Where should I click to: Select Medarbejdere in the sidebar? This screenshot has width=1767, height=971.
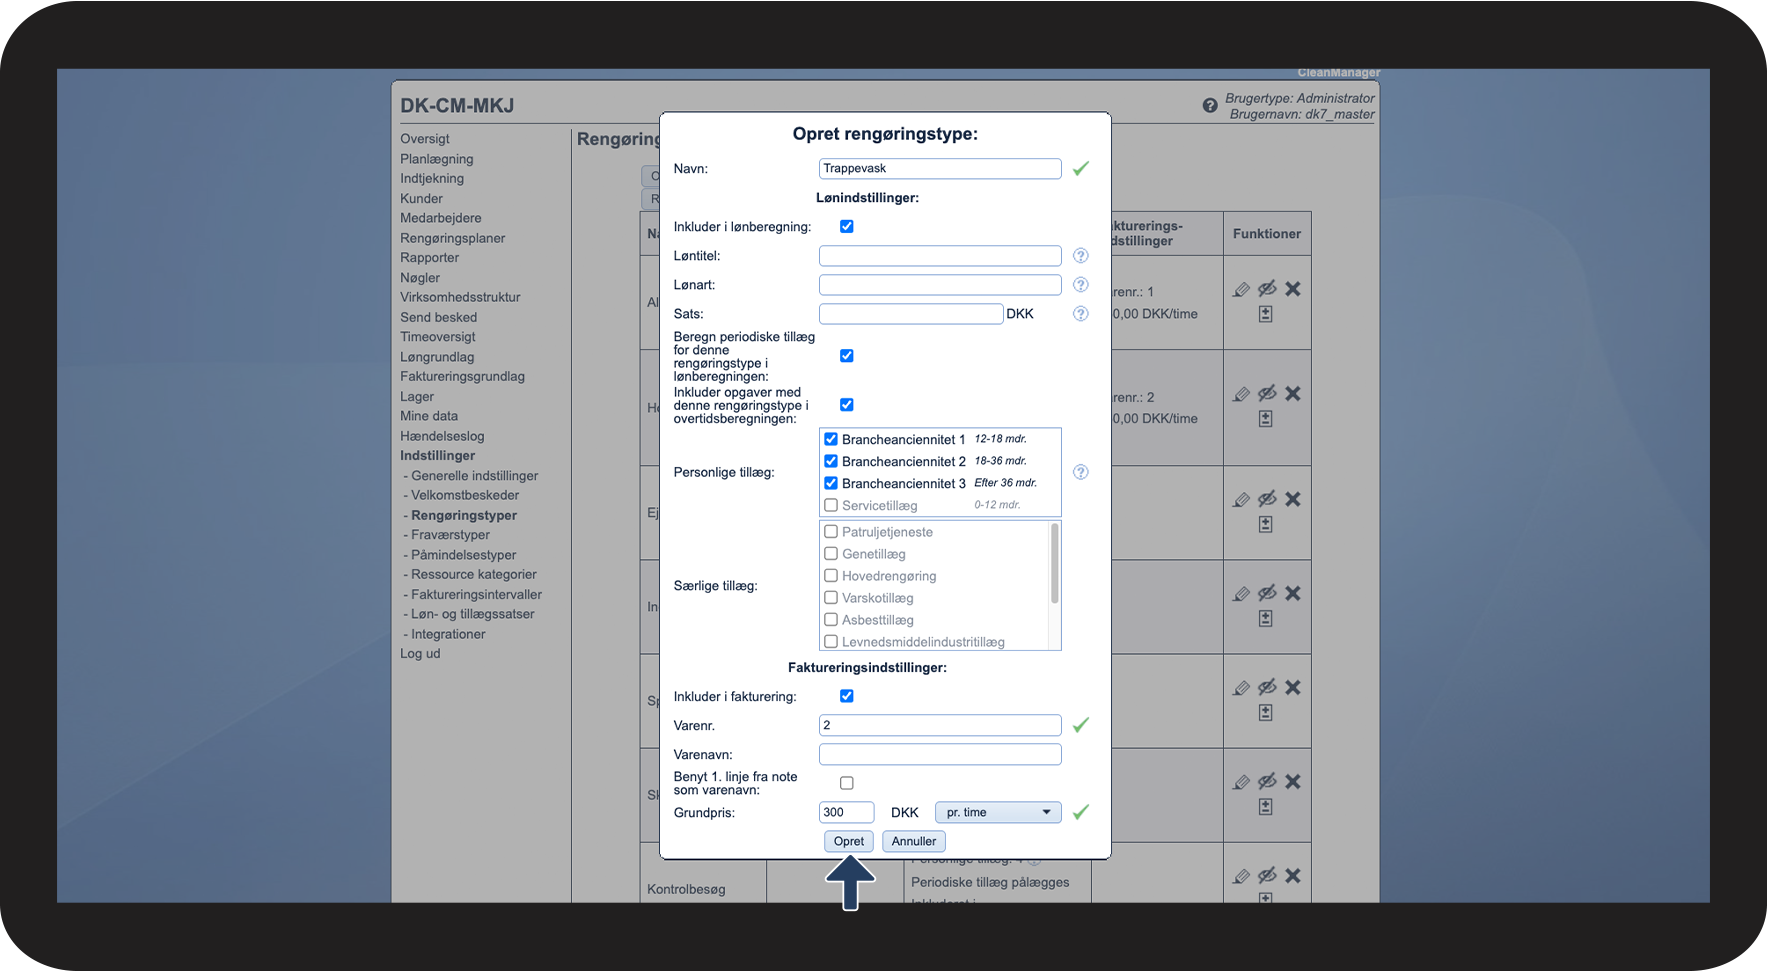(441, 218)
